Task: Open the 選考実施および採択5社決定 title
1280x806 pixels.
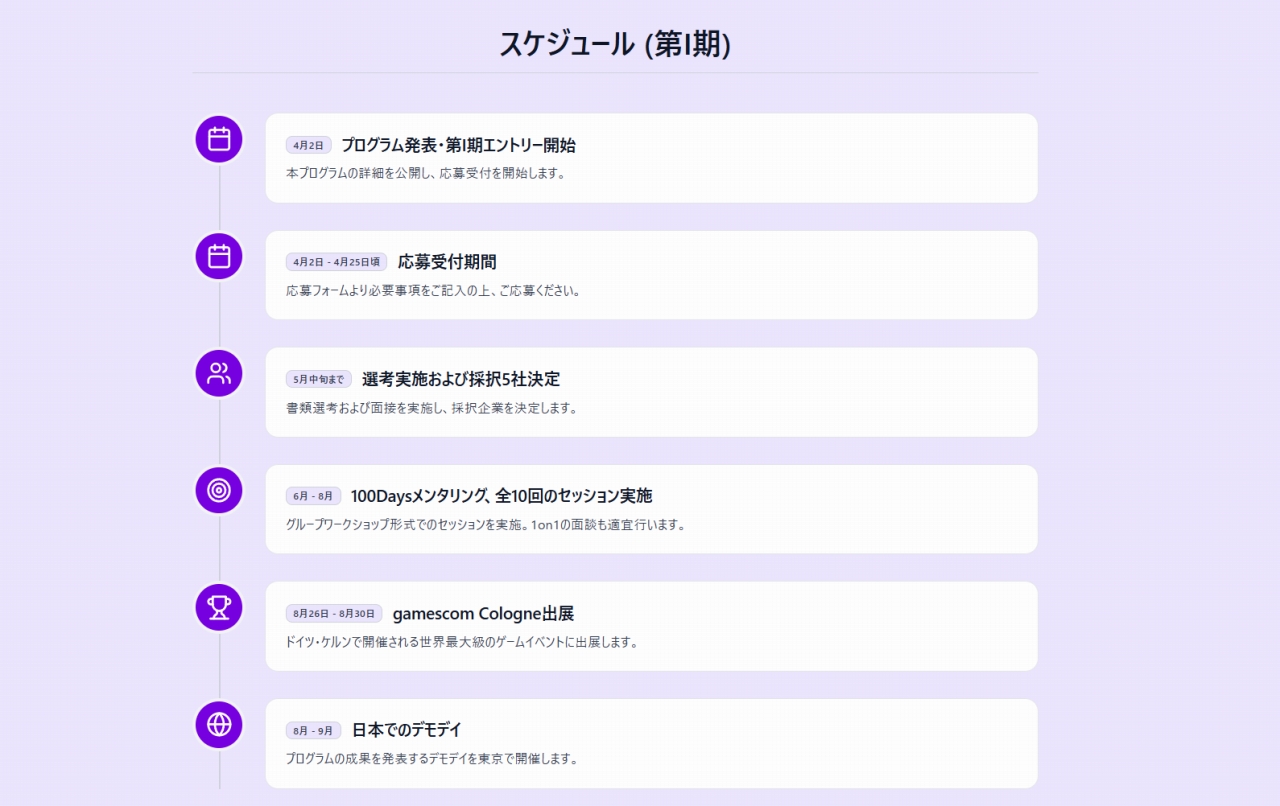Action: coord(461,379)
